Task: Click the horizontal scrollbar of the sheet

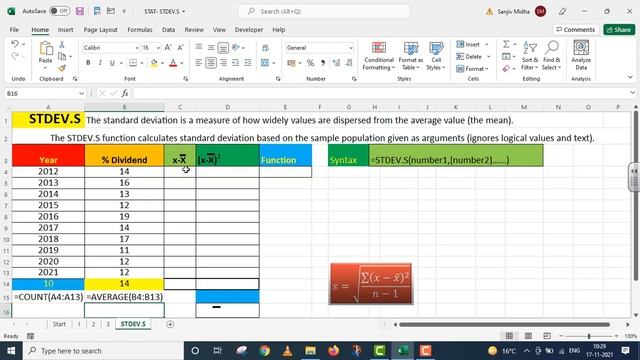Action: tap(504, 325)
